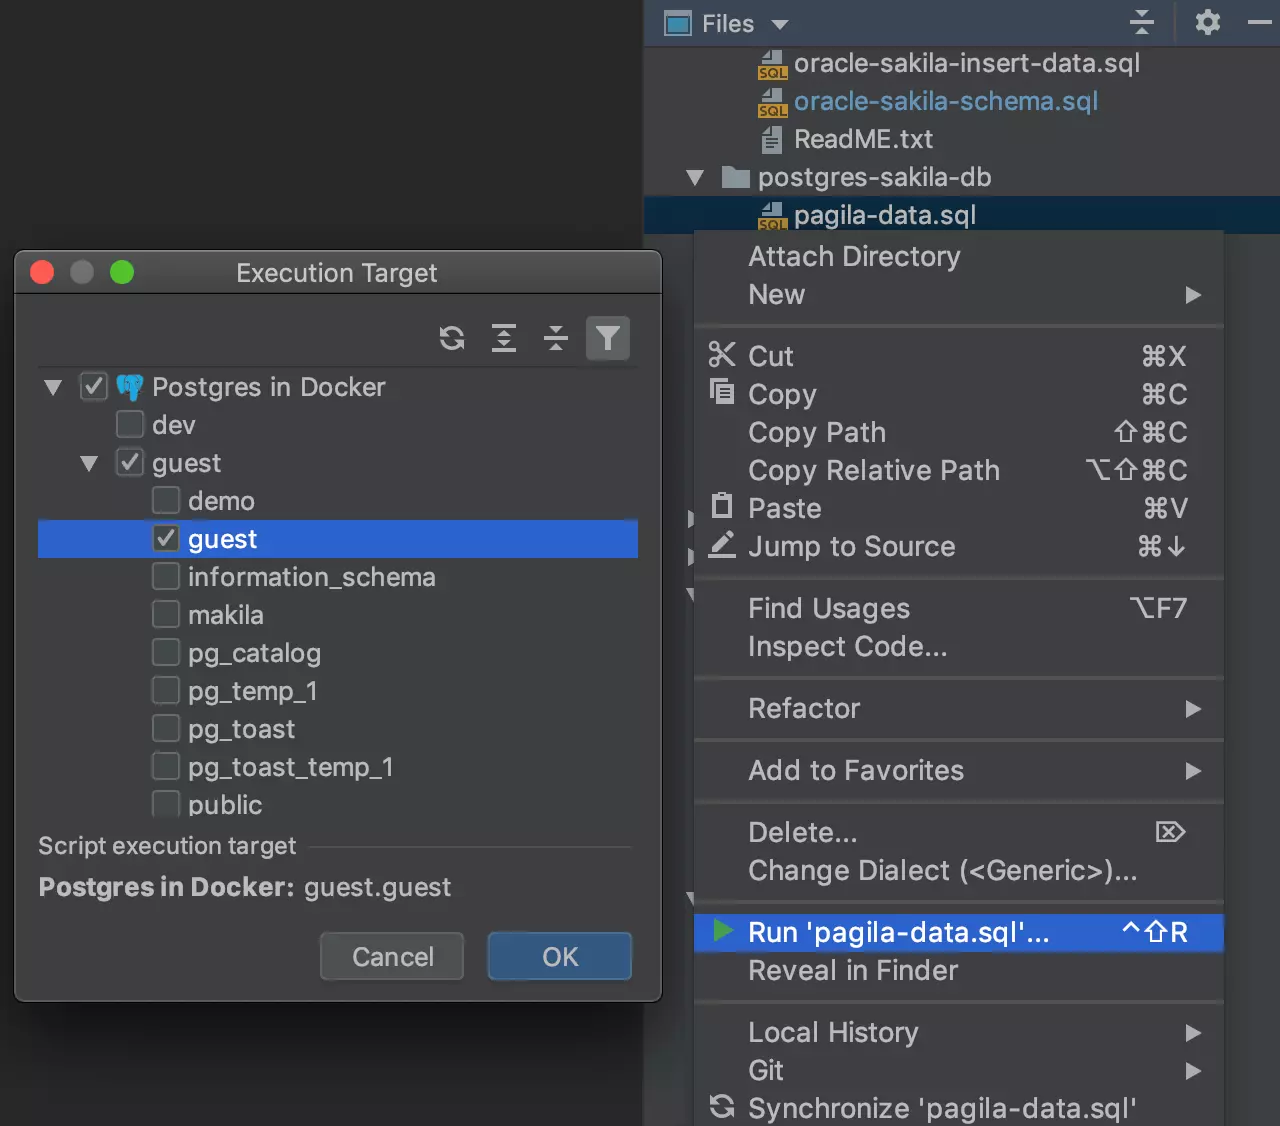This screenshot has height=1126, width=1280.
Task: Choose Run 'pagila-data.sql' from context menu
Action: [898, 932]
